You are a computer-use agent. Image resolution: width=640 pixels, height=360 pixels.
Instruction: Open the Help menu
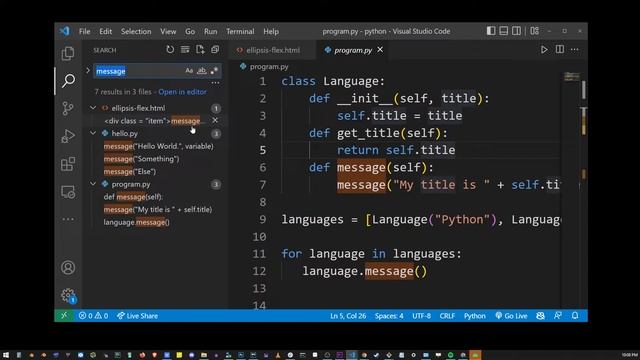[271, 31]
